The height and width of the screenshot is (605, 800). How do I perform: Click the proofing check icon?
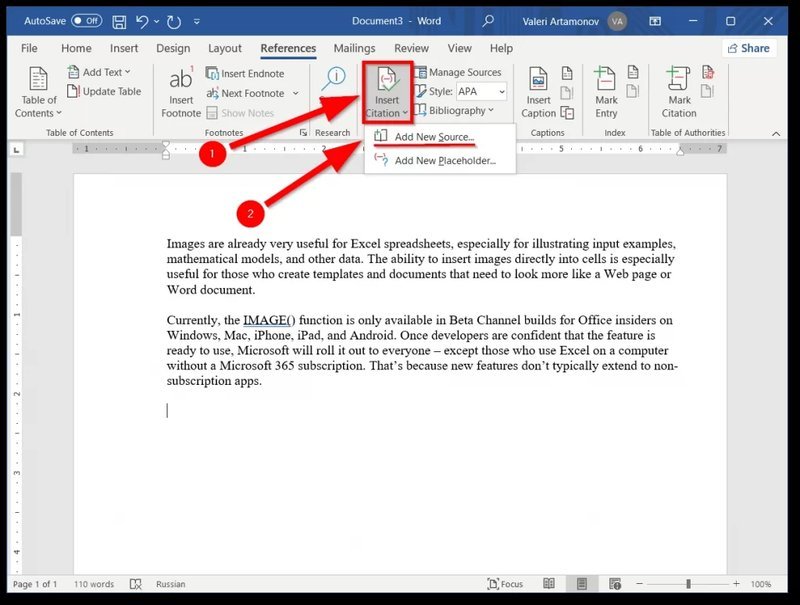tap(135, 584)
